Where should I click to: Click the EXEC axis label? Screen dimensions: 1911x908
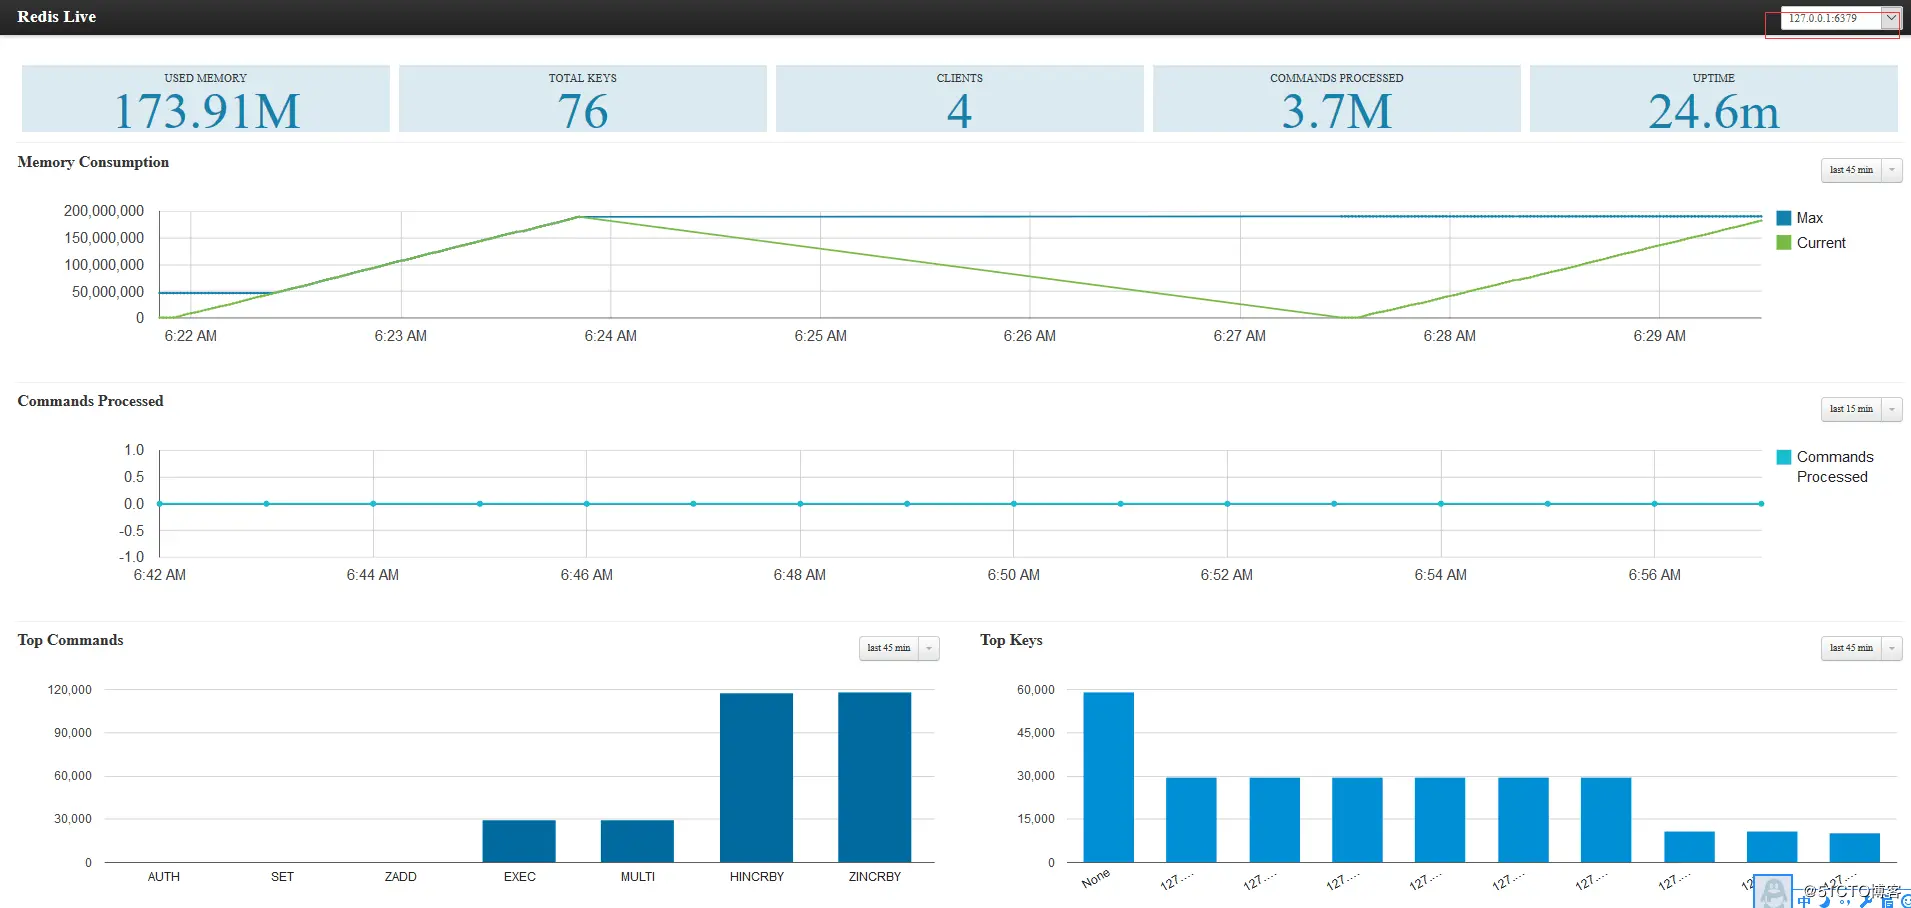point(520,877)
